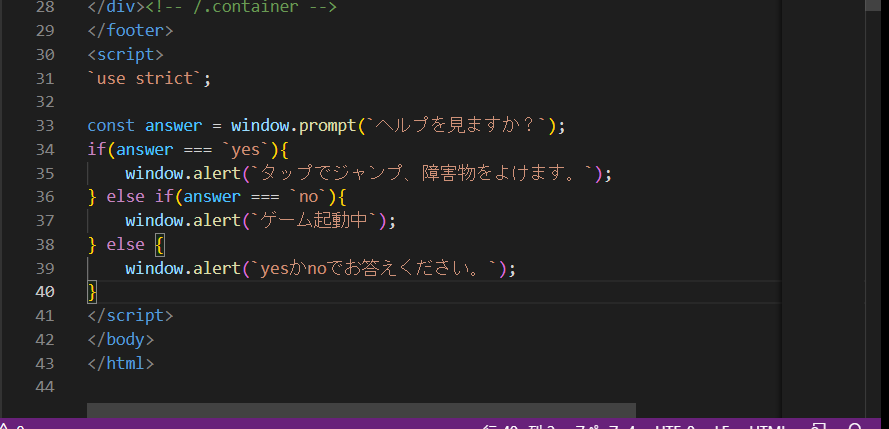
Task: Place cursor in the </script> closing tag
Action: (130, 316)
